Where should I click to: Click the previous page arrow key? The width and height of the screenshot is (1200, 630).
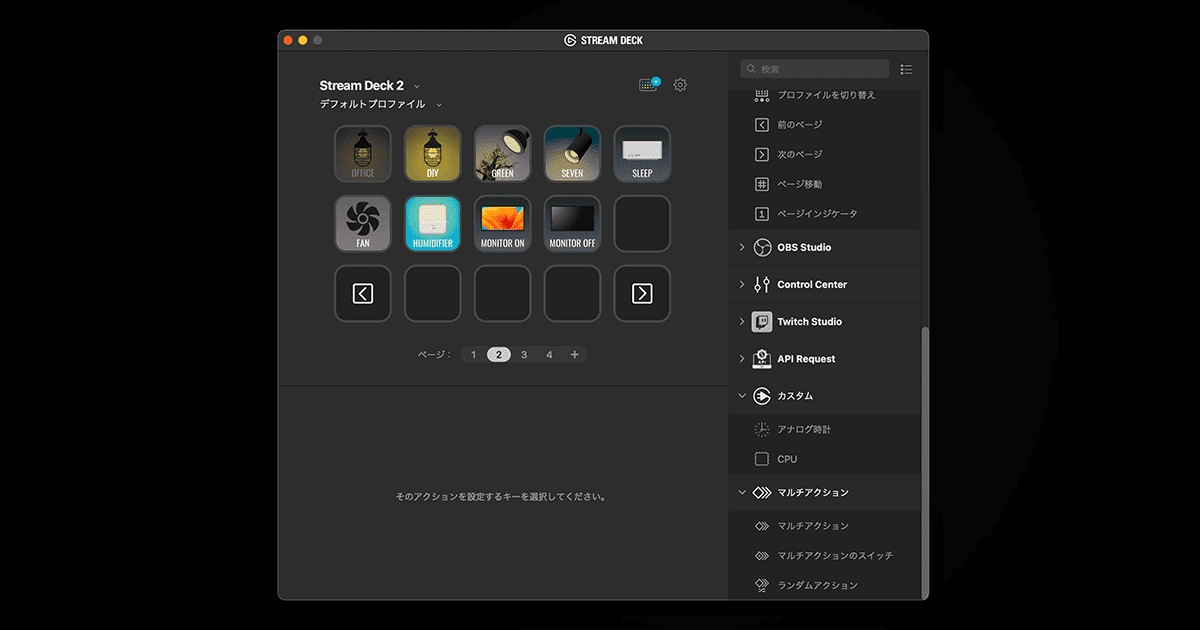(x=363, y=294)
